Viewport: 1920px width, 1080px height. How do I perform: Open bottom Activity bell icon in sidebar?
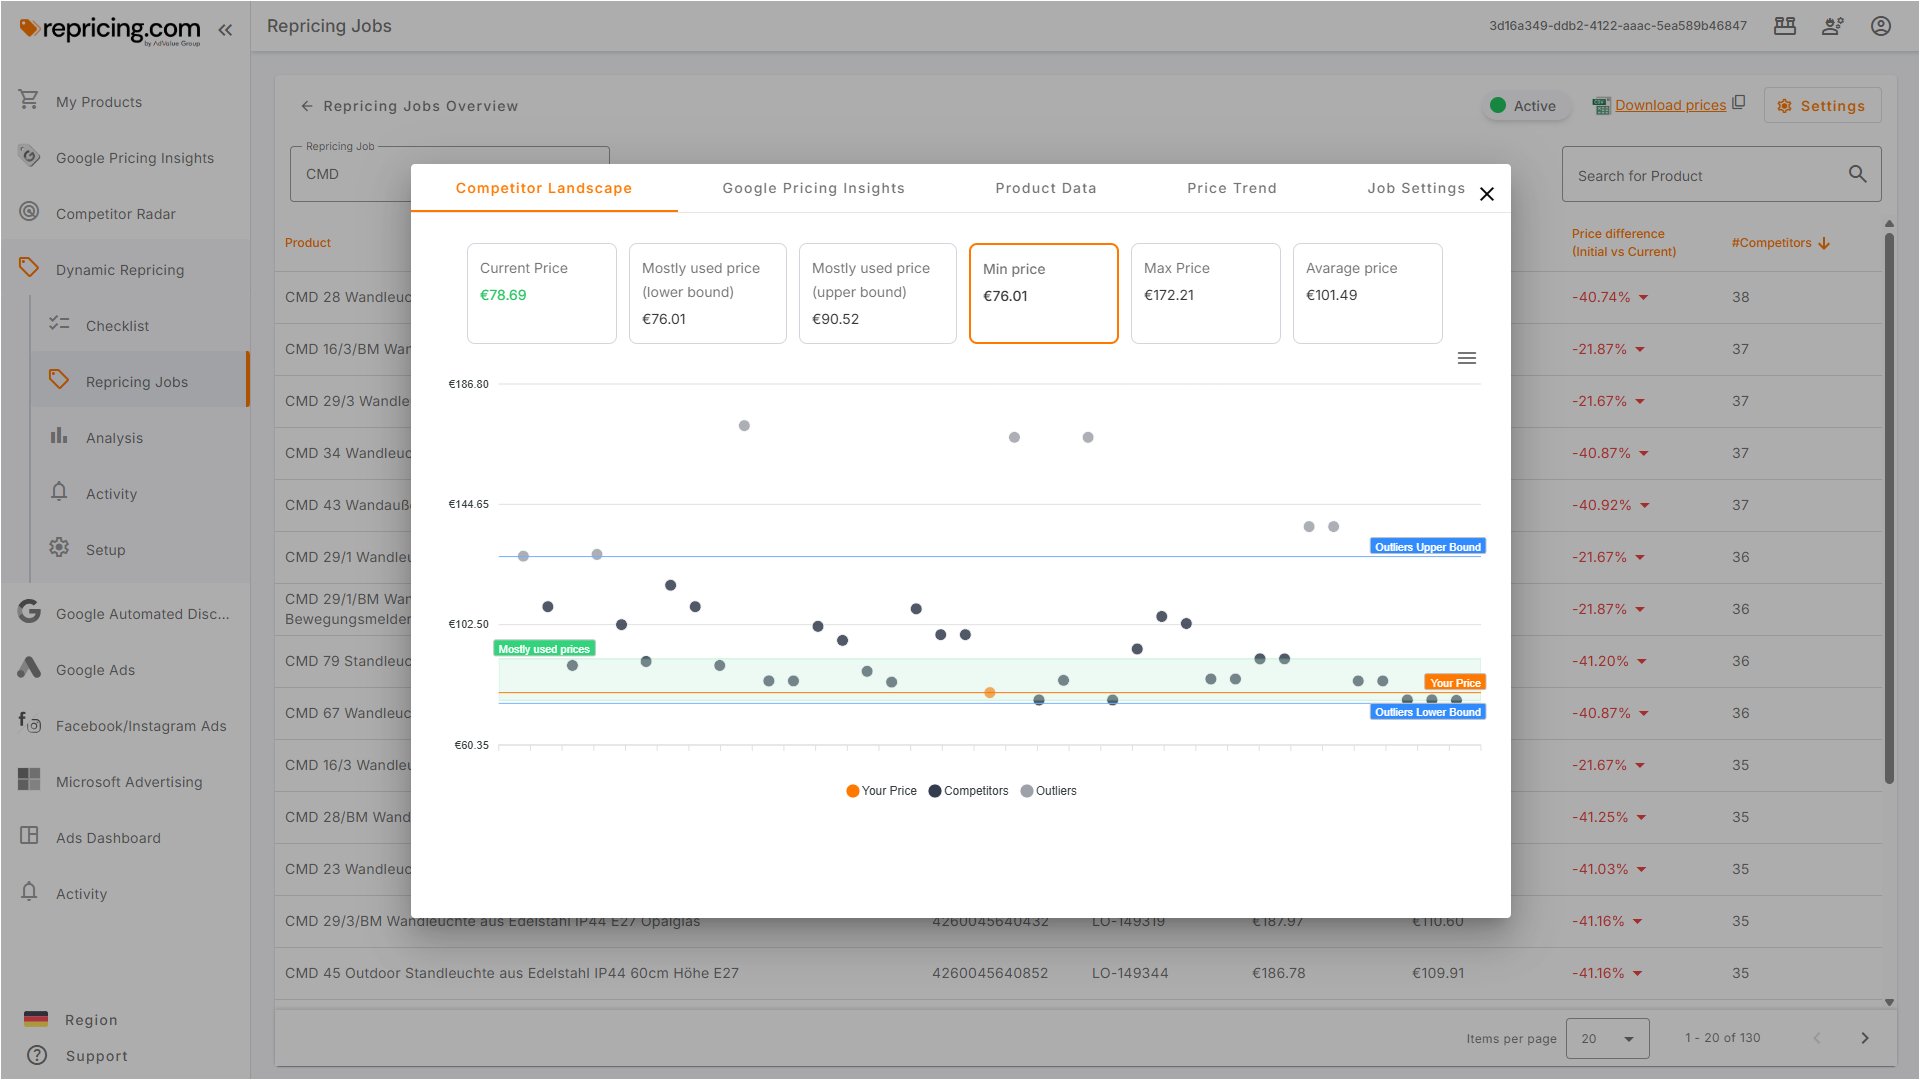tap(29, 892)
